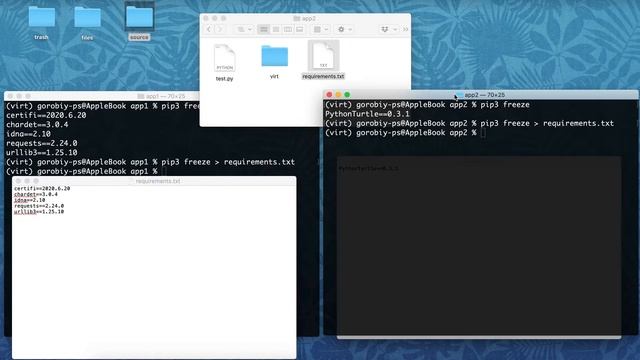Maximize the app2 terminal window
Image resolution: width=640 pixels, height=360 pixels.
tap(347, 95)
